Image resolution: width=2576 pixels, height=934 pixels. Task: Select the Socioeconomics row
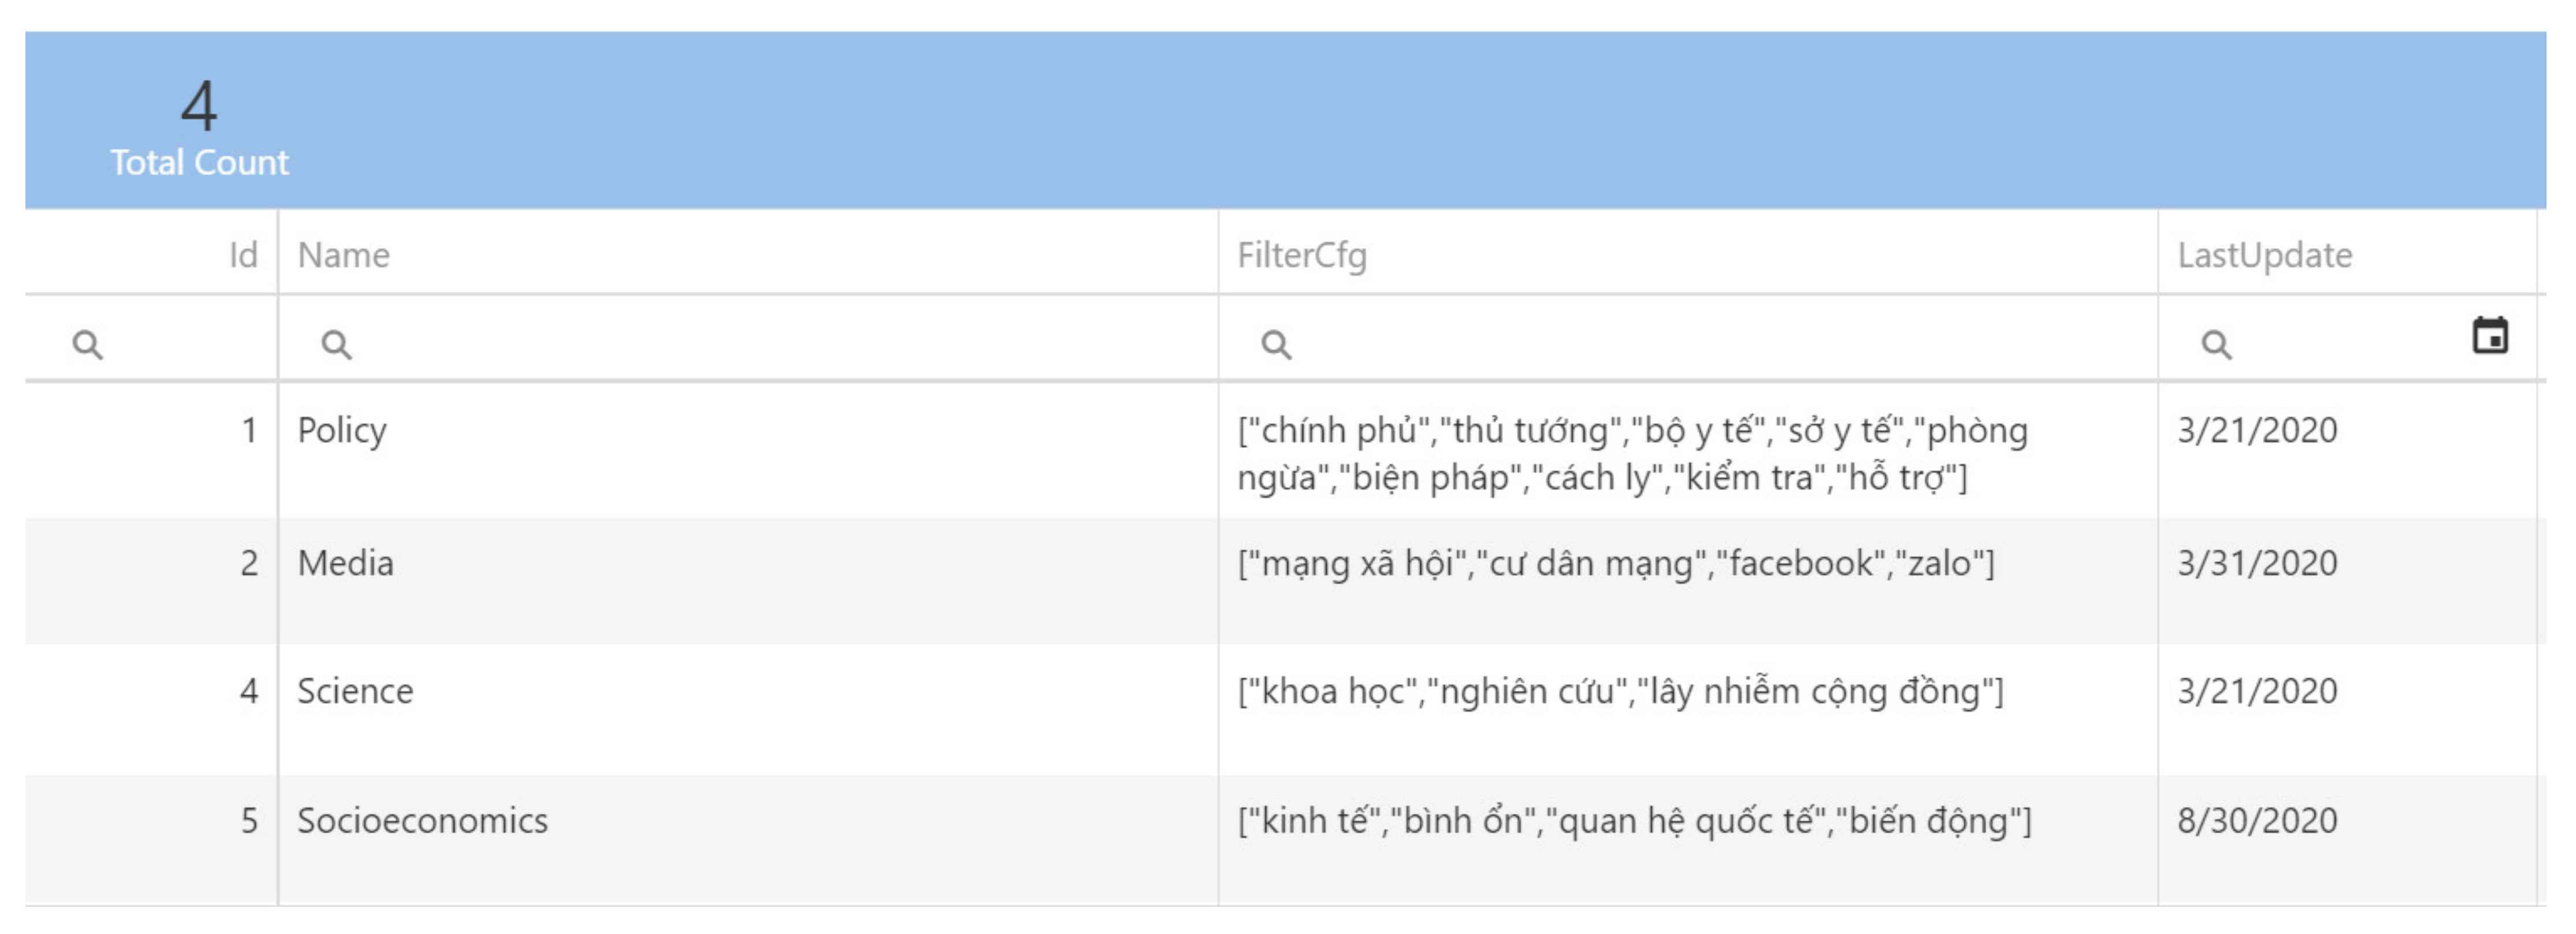pyautogui.click(x=1284, y=840)
